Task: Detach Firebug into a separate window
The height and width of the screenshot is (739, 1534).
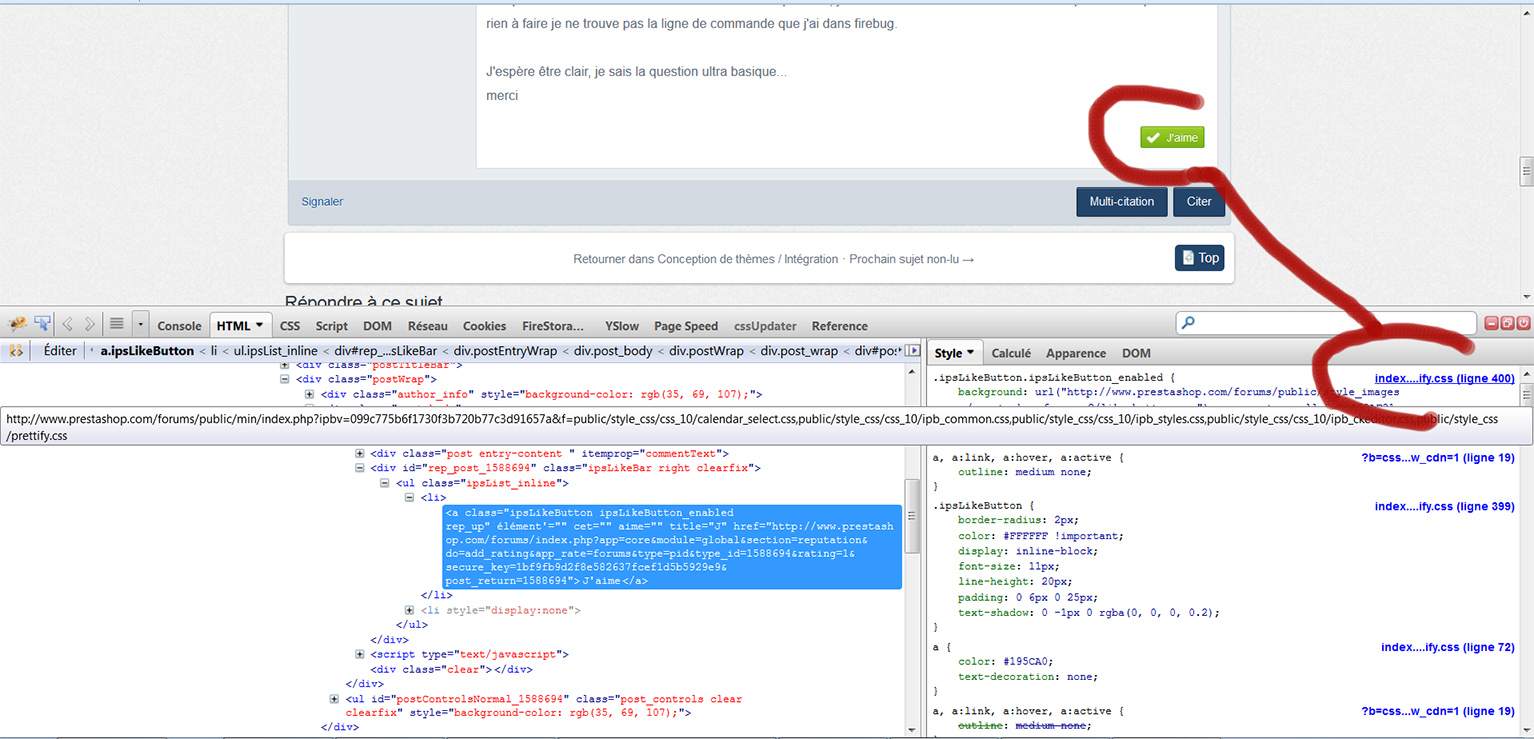Action: tap(1508, 323)
